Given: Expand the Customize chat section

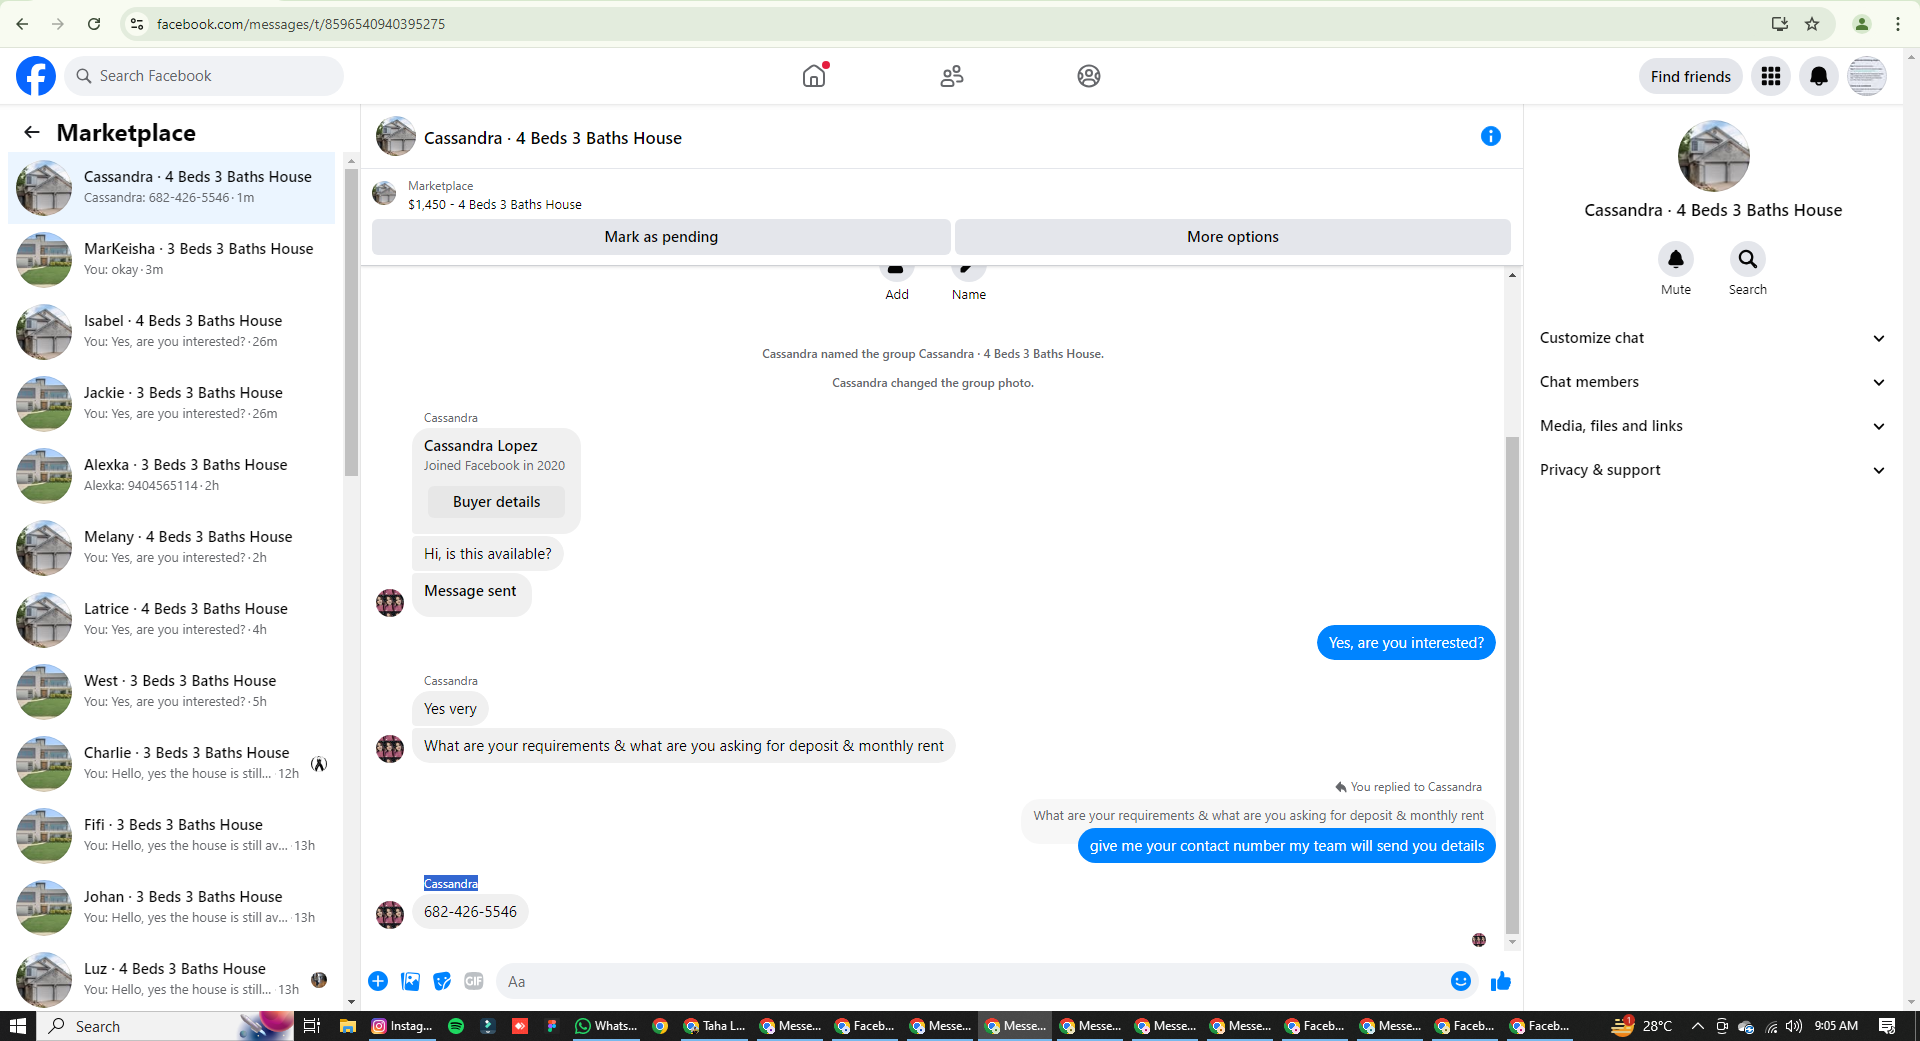Looking at the screenshot, I should pyautogui.click(x=1713, y=338).
